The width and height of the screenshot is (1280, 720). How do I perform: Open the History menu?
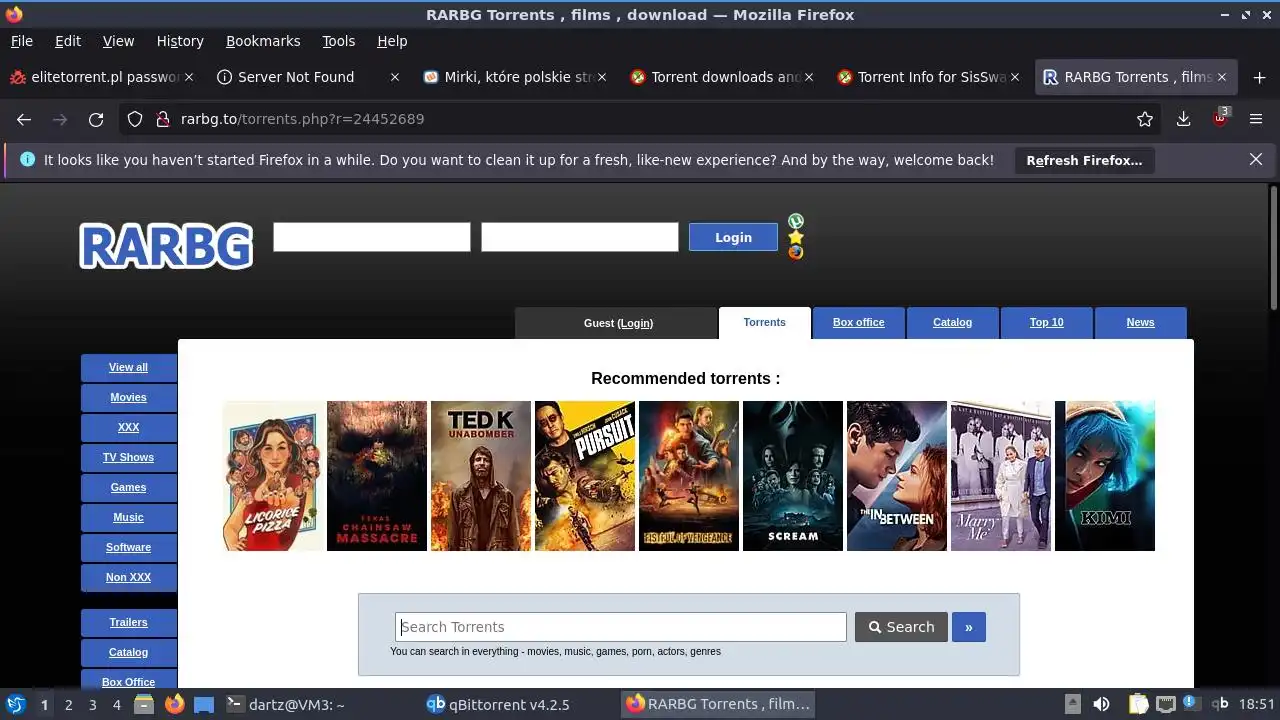pyautogui.click(x=180, y=41)
